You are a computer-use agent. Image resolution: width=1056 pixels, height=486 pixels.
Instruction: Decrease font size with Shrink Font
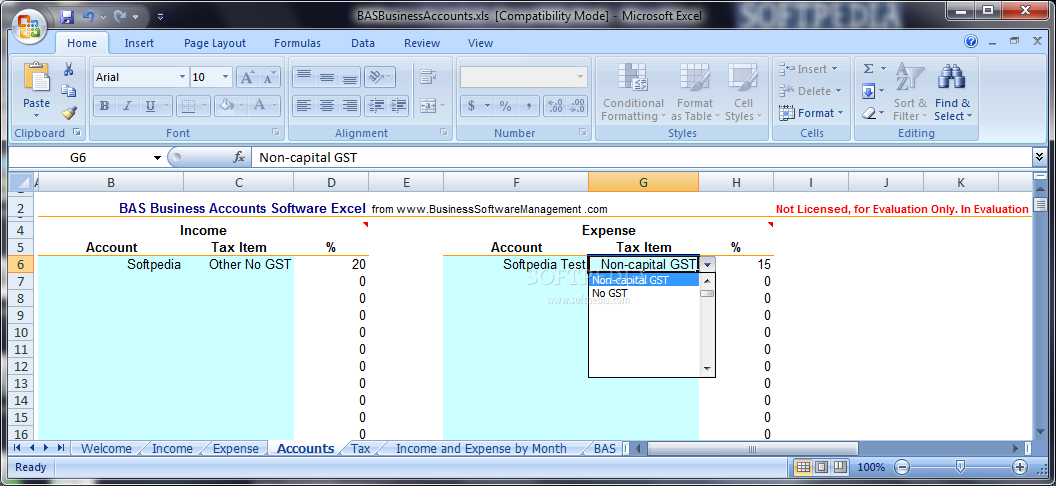point(269,77)
